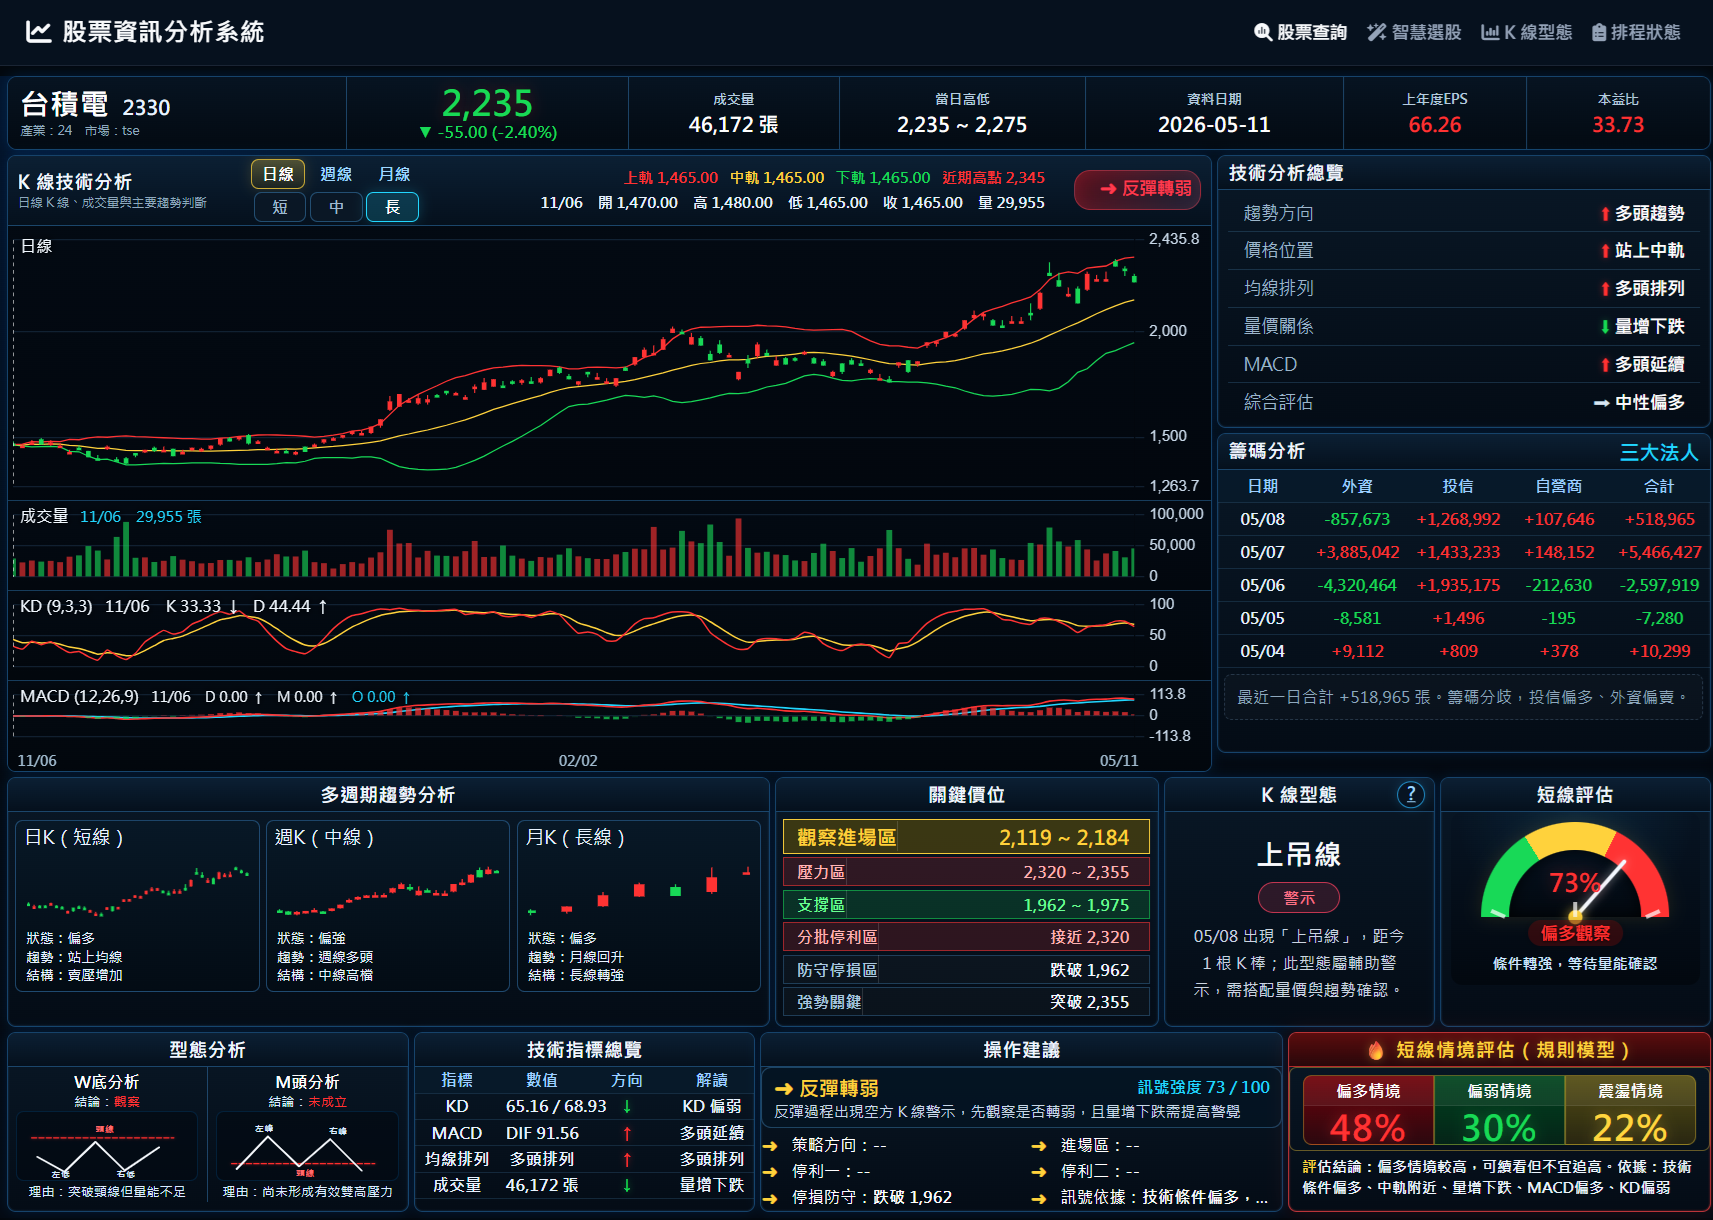Select the green 偏弱情境 30% card

coord(1499,1110)
